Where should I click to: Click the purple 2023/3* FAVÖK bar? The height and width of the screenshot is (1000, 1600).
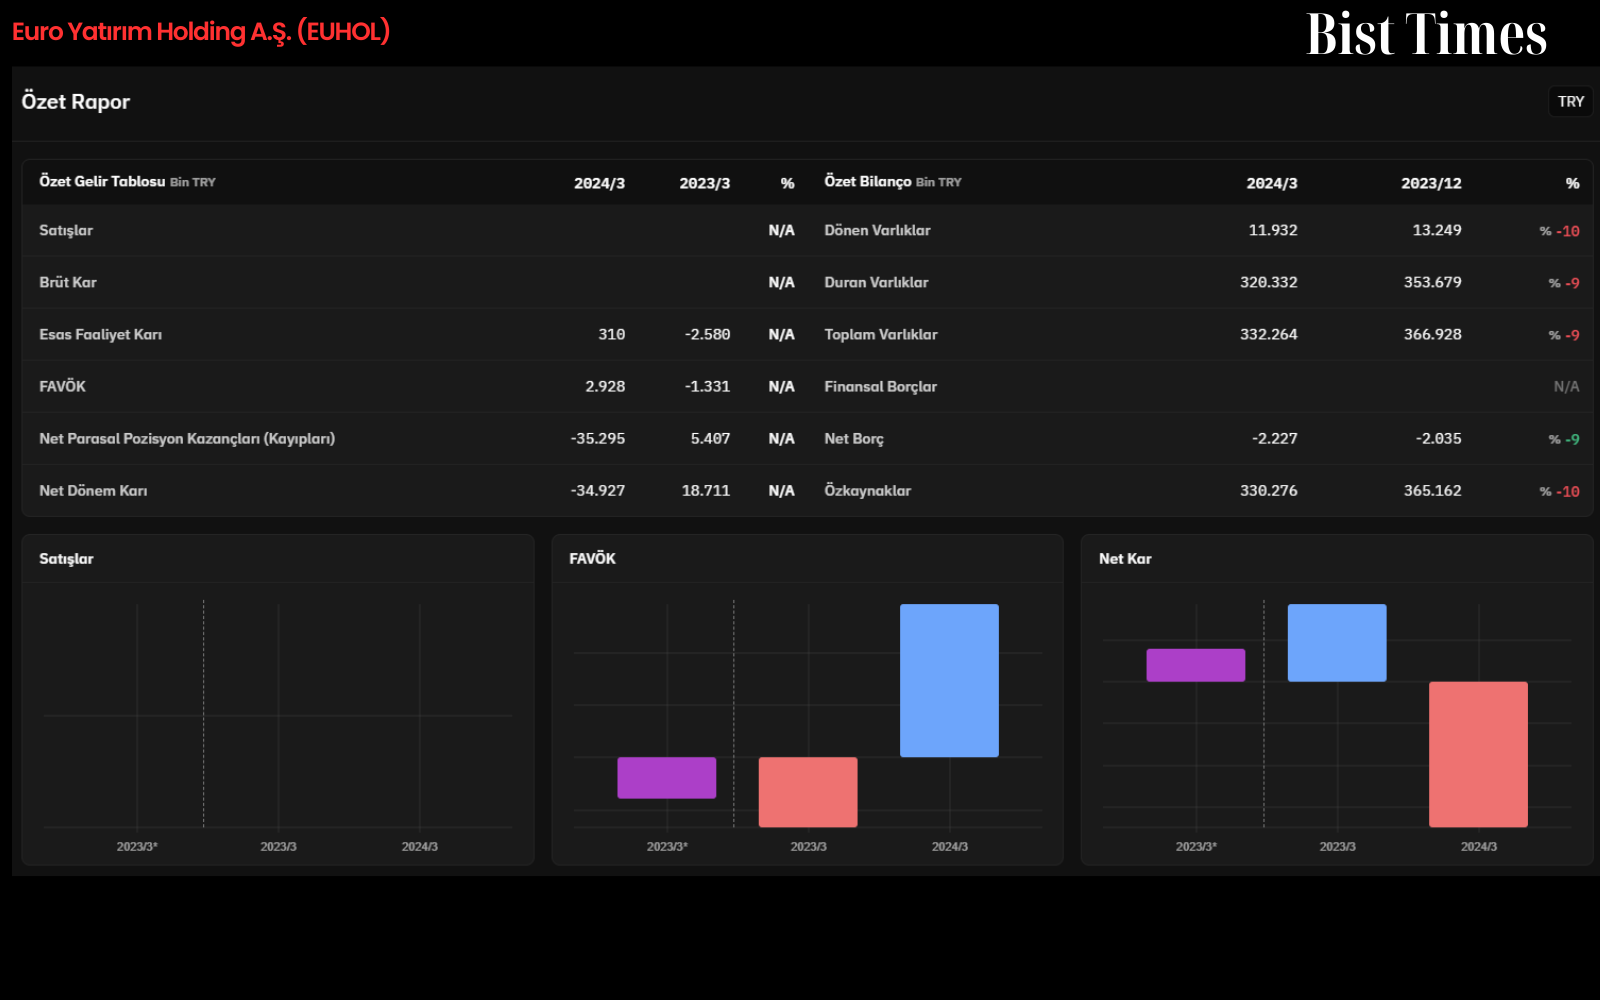[x=667, y=778]
